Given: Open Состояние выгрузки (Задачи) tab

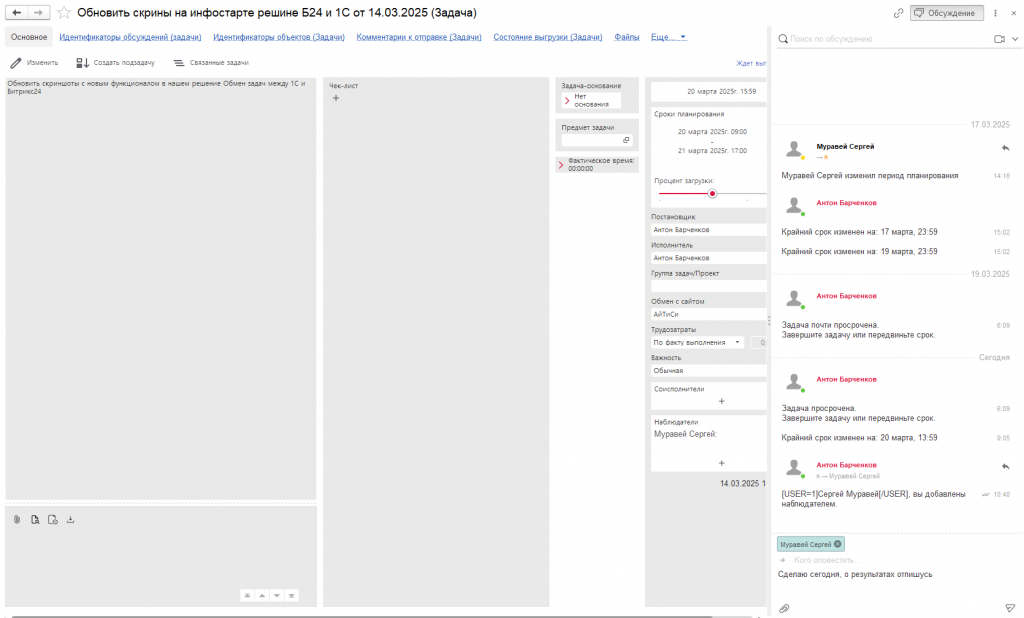Looking at the screenshot, I should (x=547, y=37).
